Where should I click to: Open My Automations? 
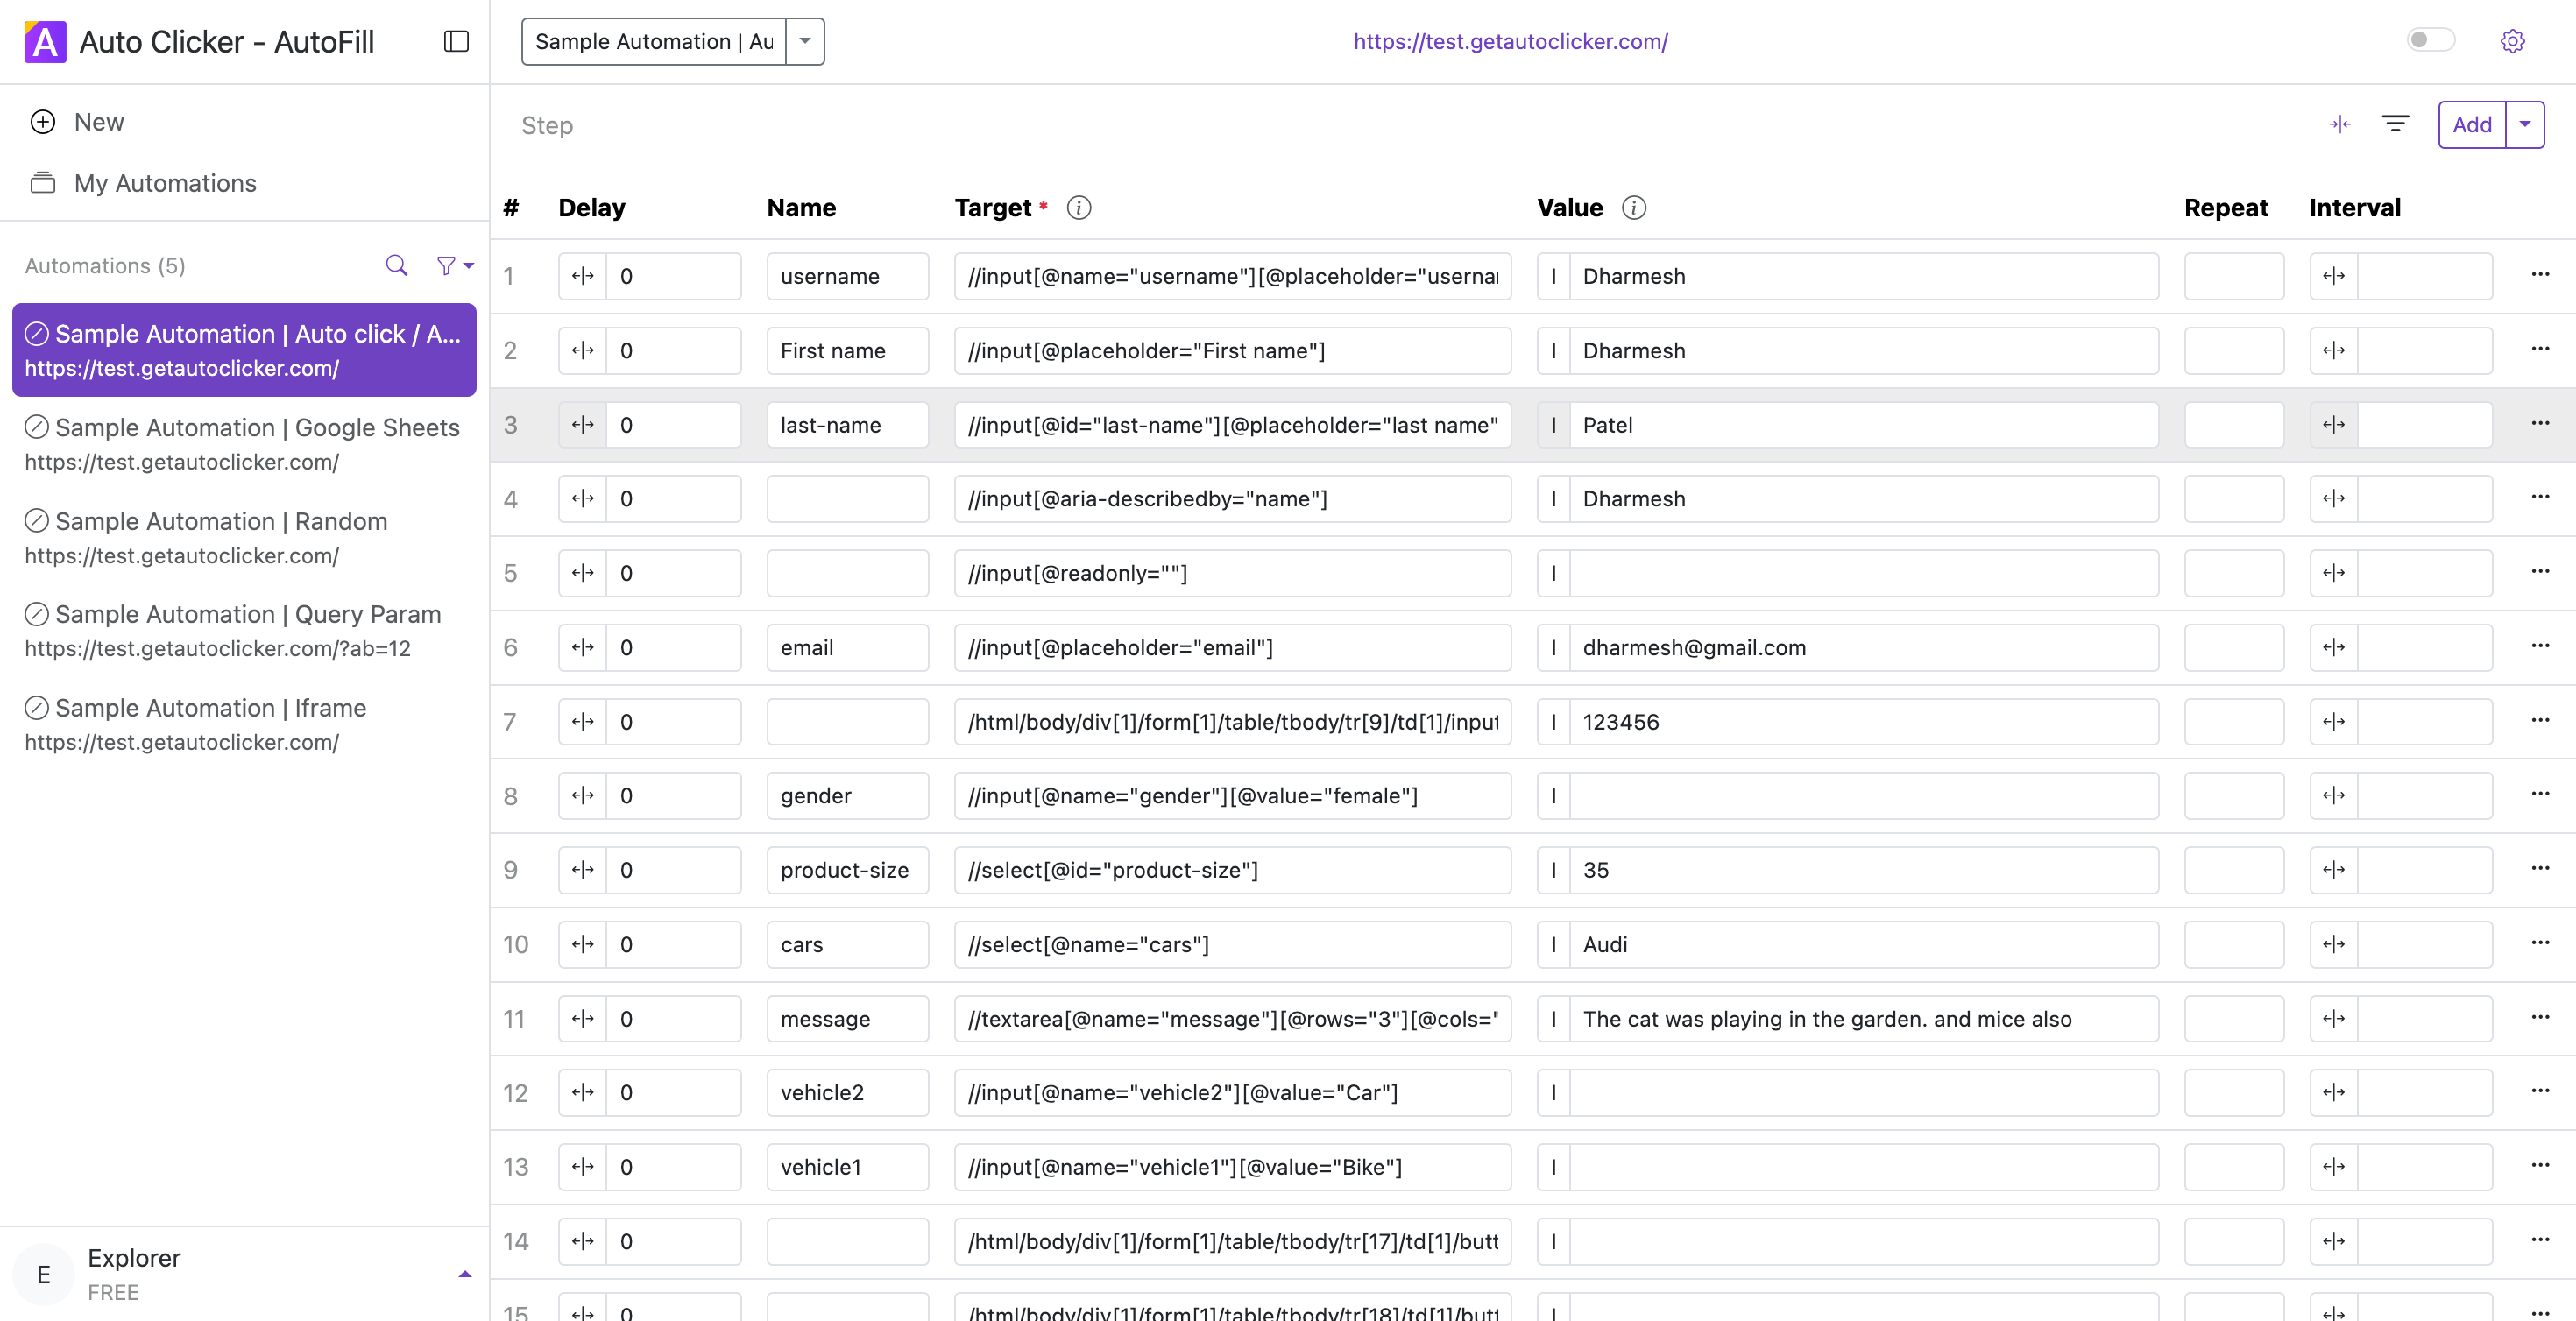(x=165, y=183)
